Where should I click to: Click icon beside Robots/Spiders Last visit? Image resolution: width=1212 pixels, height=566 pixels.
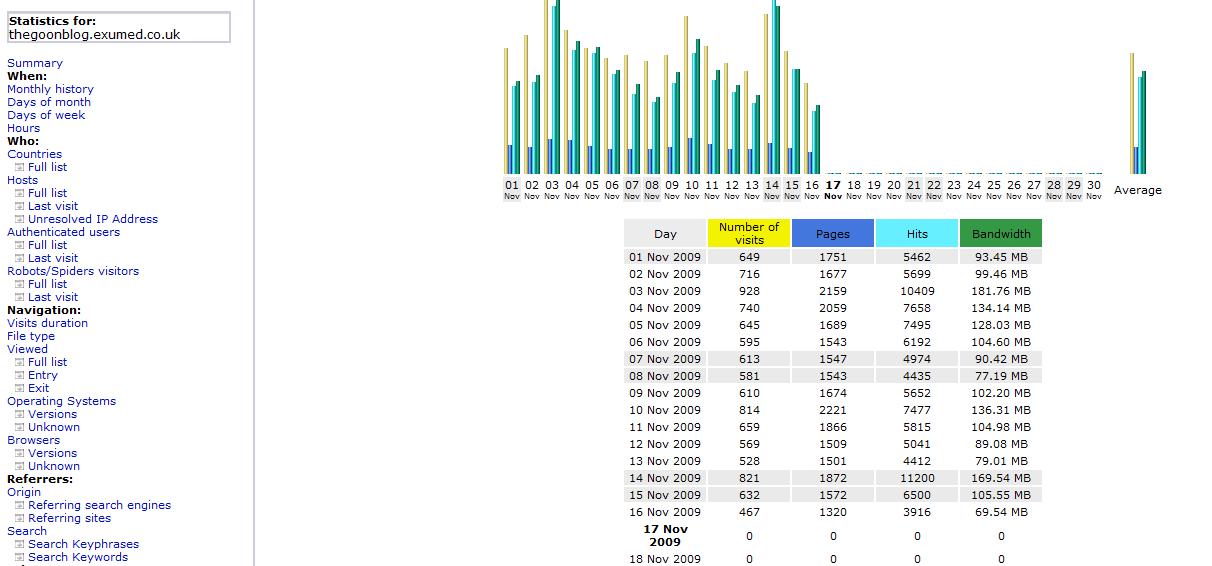(x=19, y=297)
